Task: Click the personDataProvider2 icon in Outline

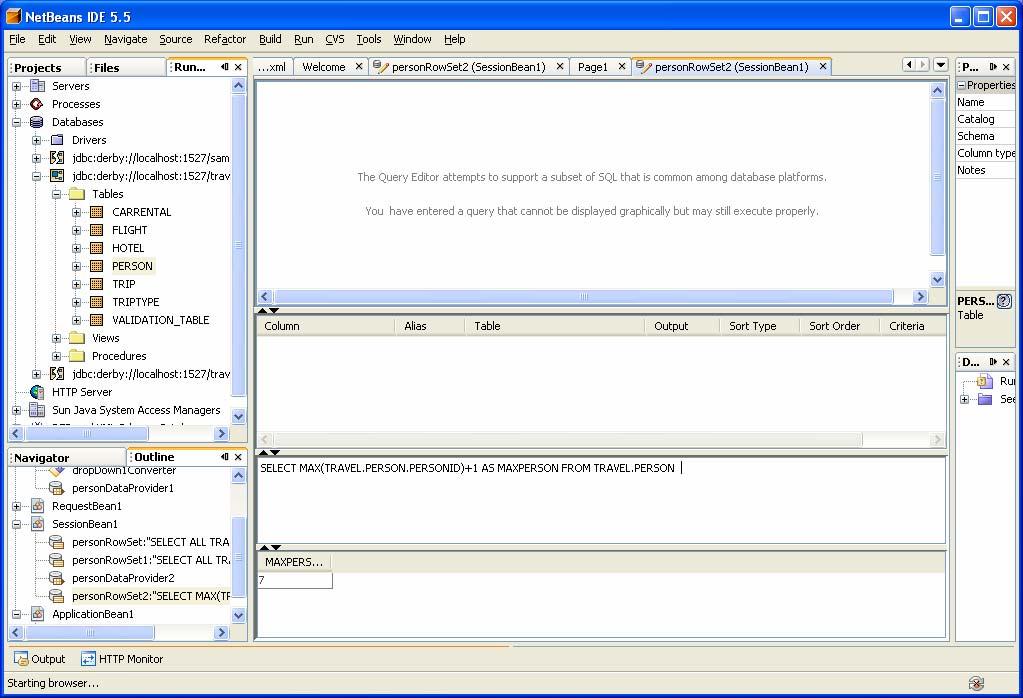Action: (x=57, y=578)
